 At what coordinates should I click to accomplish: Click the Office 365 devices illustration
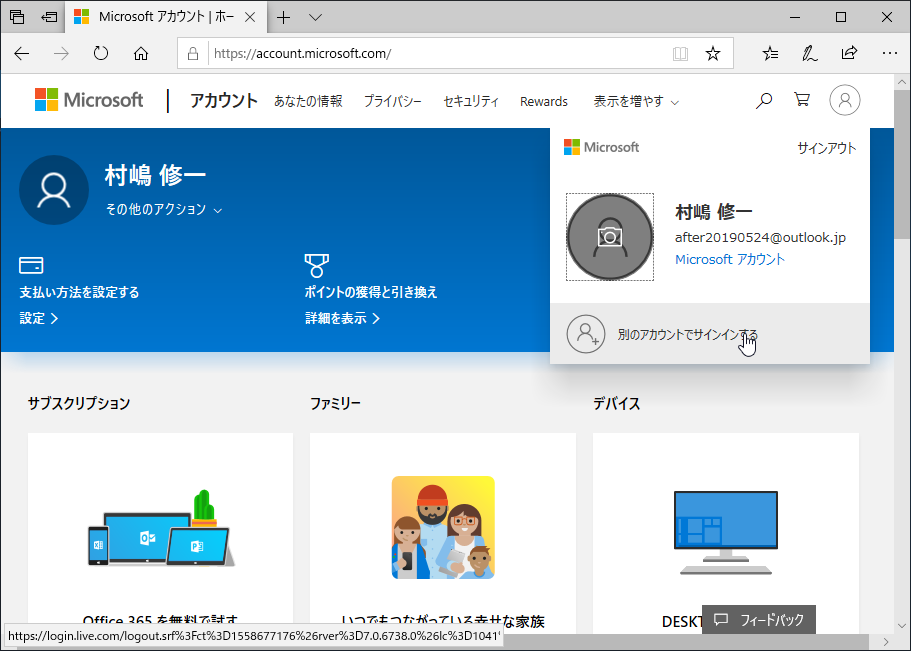(161, 528)
